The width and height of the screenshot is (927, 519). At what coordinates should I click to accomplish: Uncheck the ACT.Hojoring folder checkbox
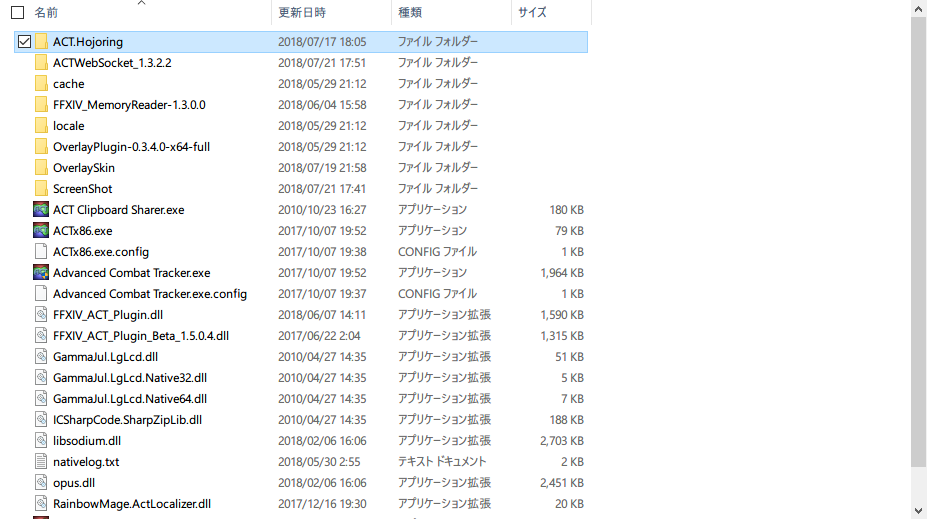[24, 41]
